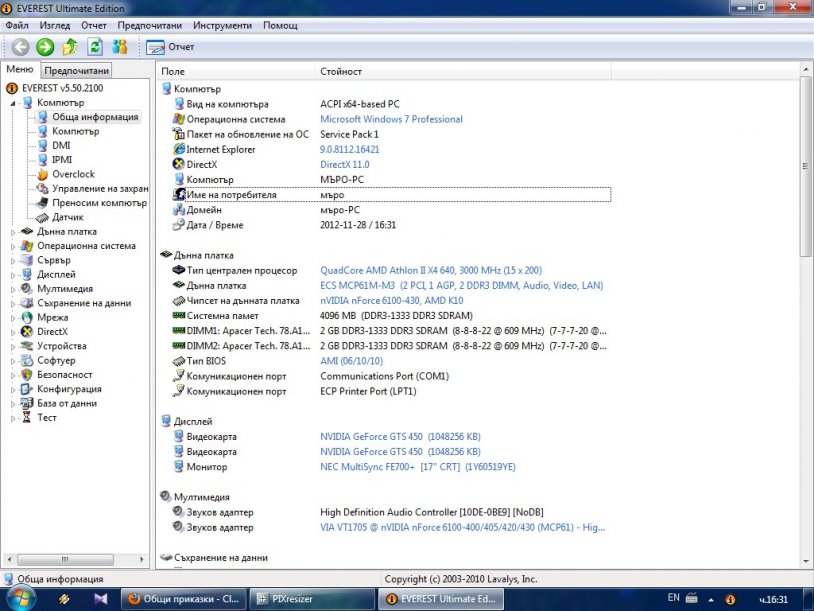The height and width of the screenshot is (611, 814).
Task: Select the Overclock item with flame icon
Action: coord(73,174)
